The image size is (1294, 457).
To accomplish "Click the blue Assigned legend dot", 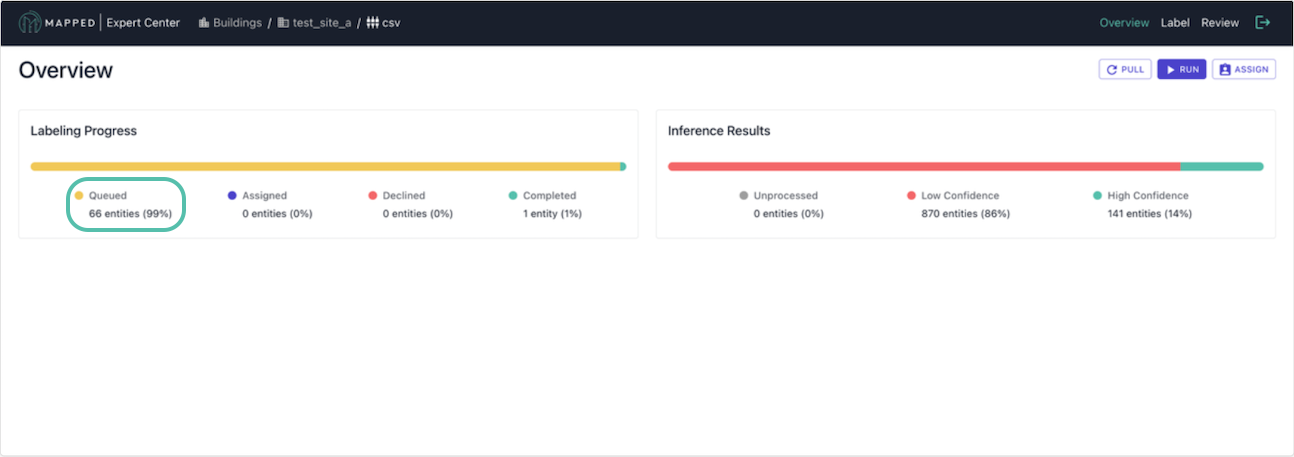I will coord(232,196).
